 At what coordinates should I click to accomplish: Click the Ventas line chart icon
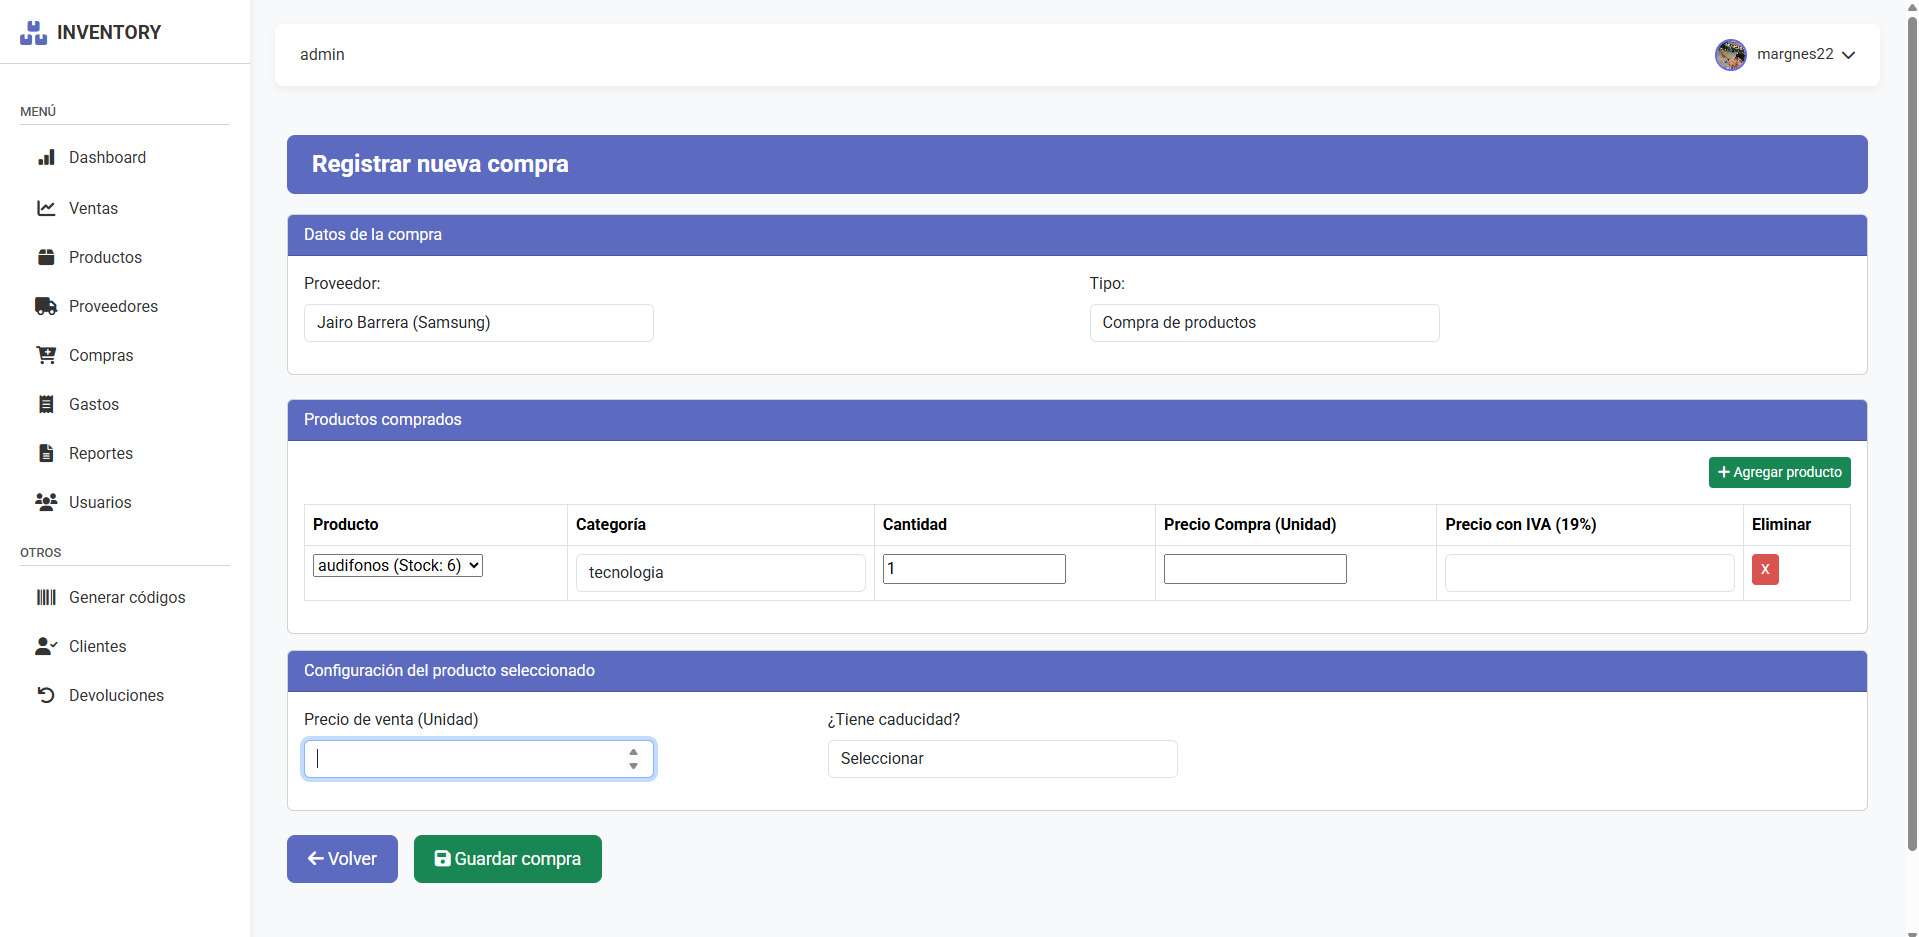pyautogui.click(x=46, y=208)
